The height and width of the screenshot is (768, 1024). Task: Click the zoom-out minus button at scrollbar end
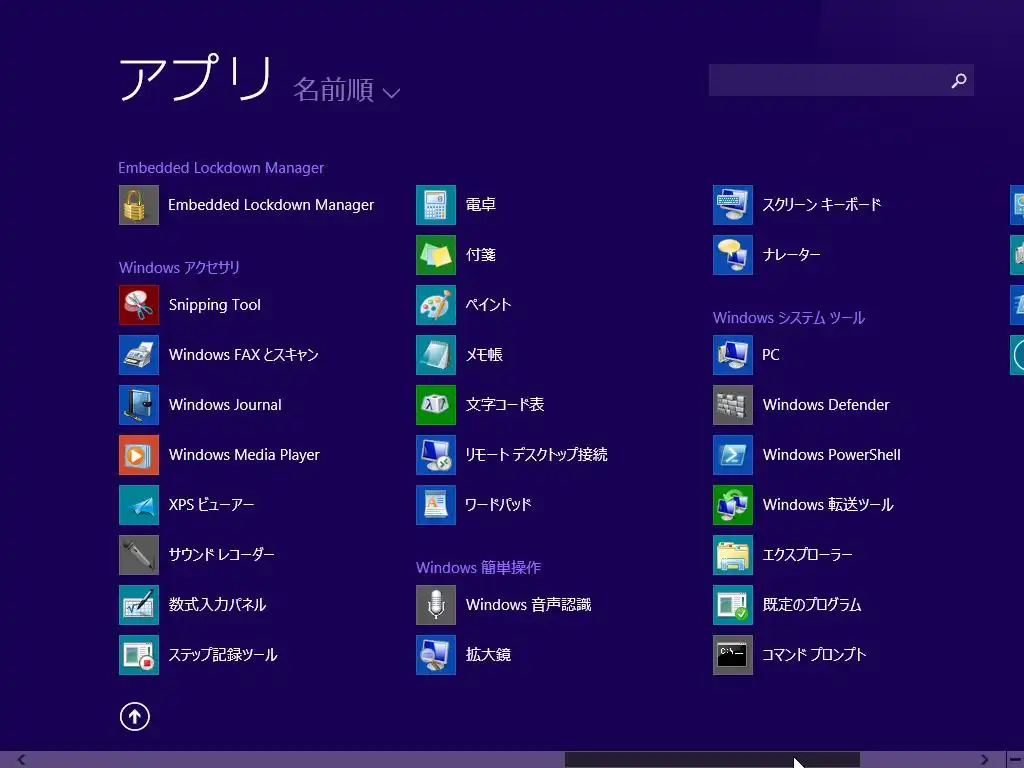[1015, 760]
